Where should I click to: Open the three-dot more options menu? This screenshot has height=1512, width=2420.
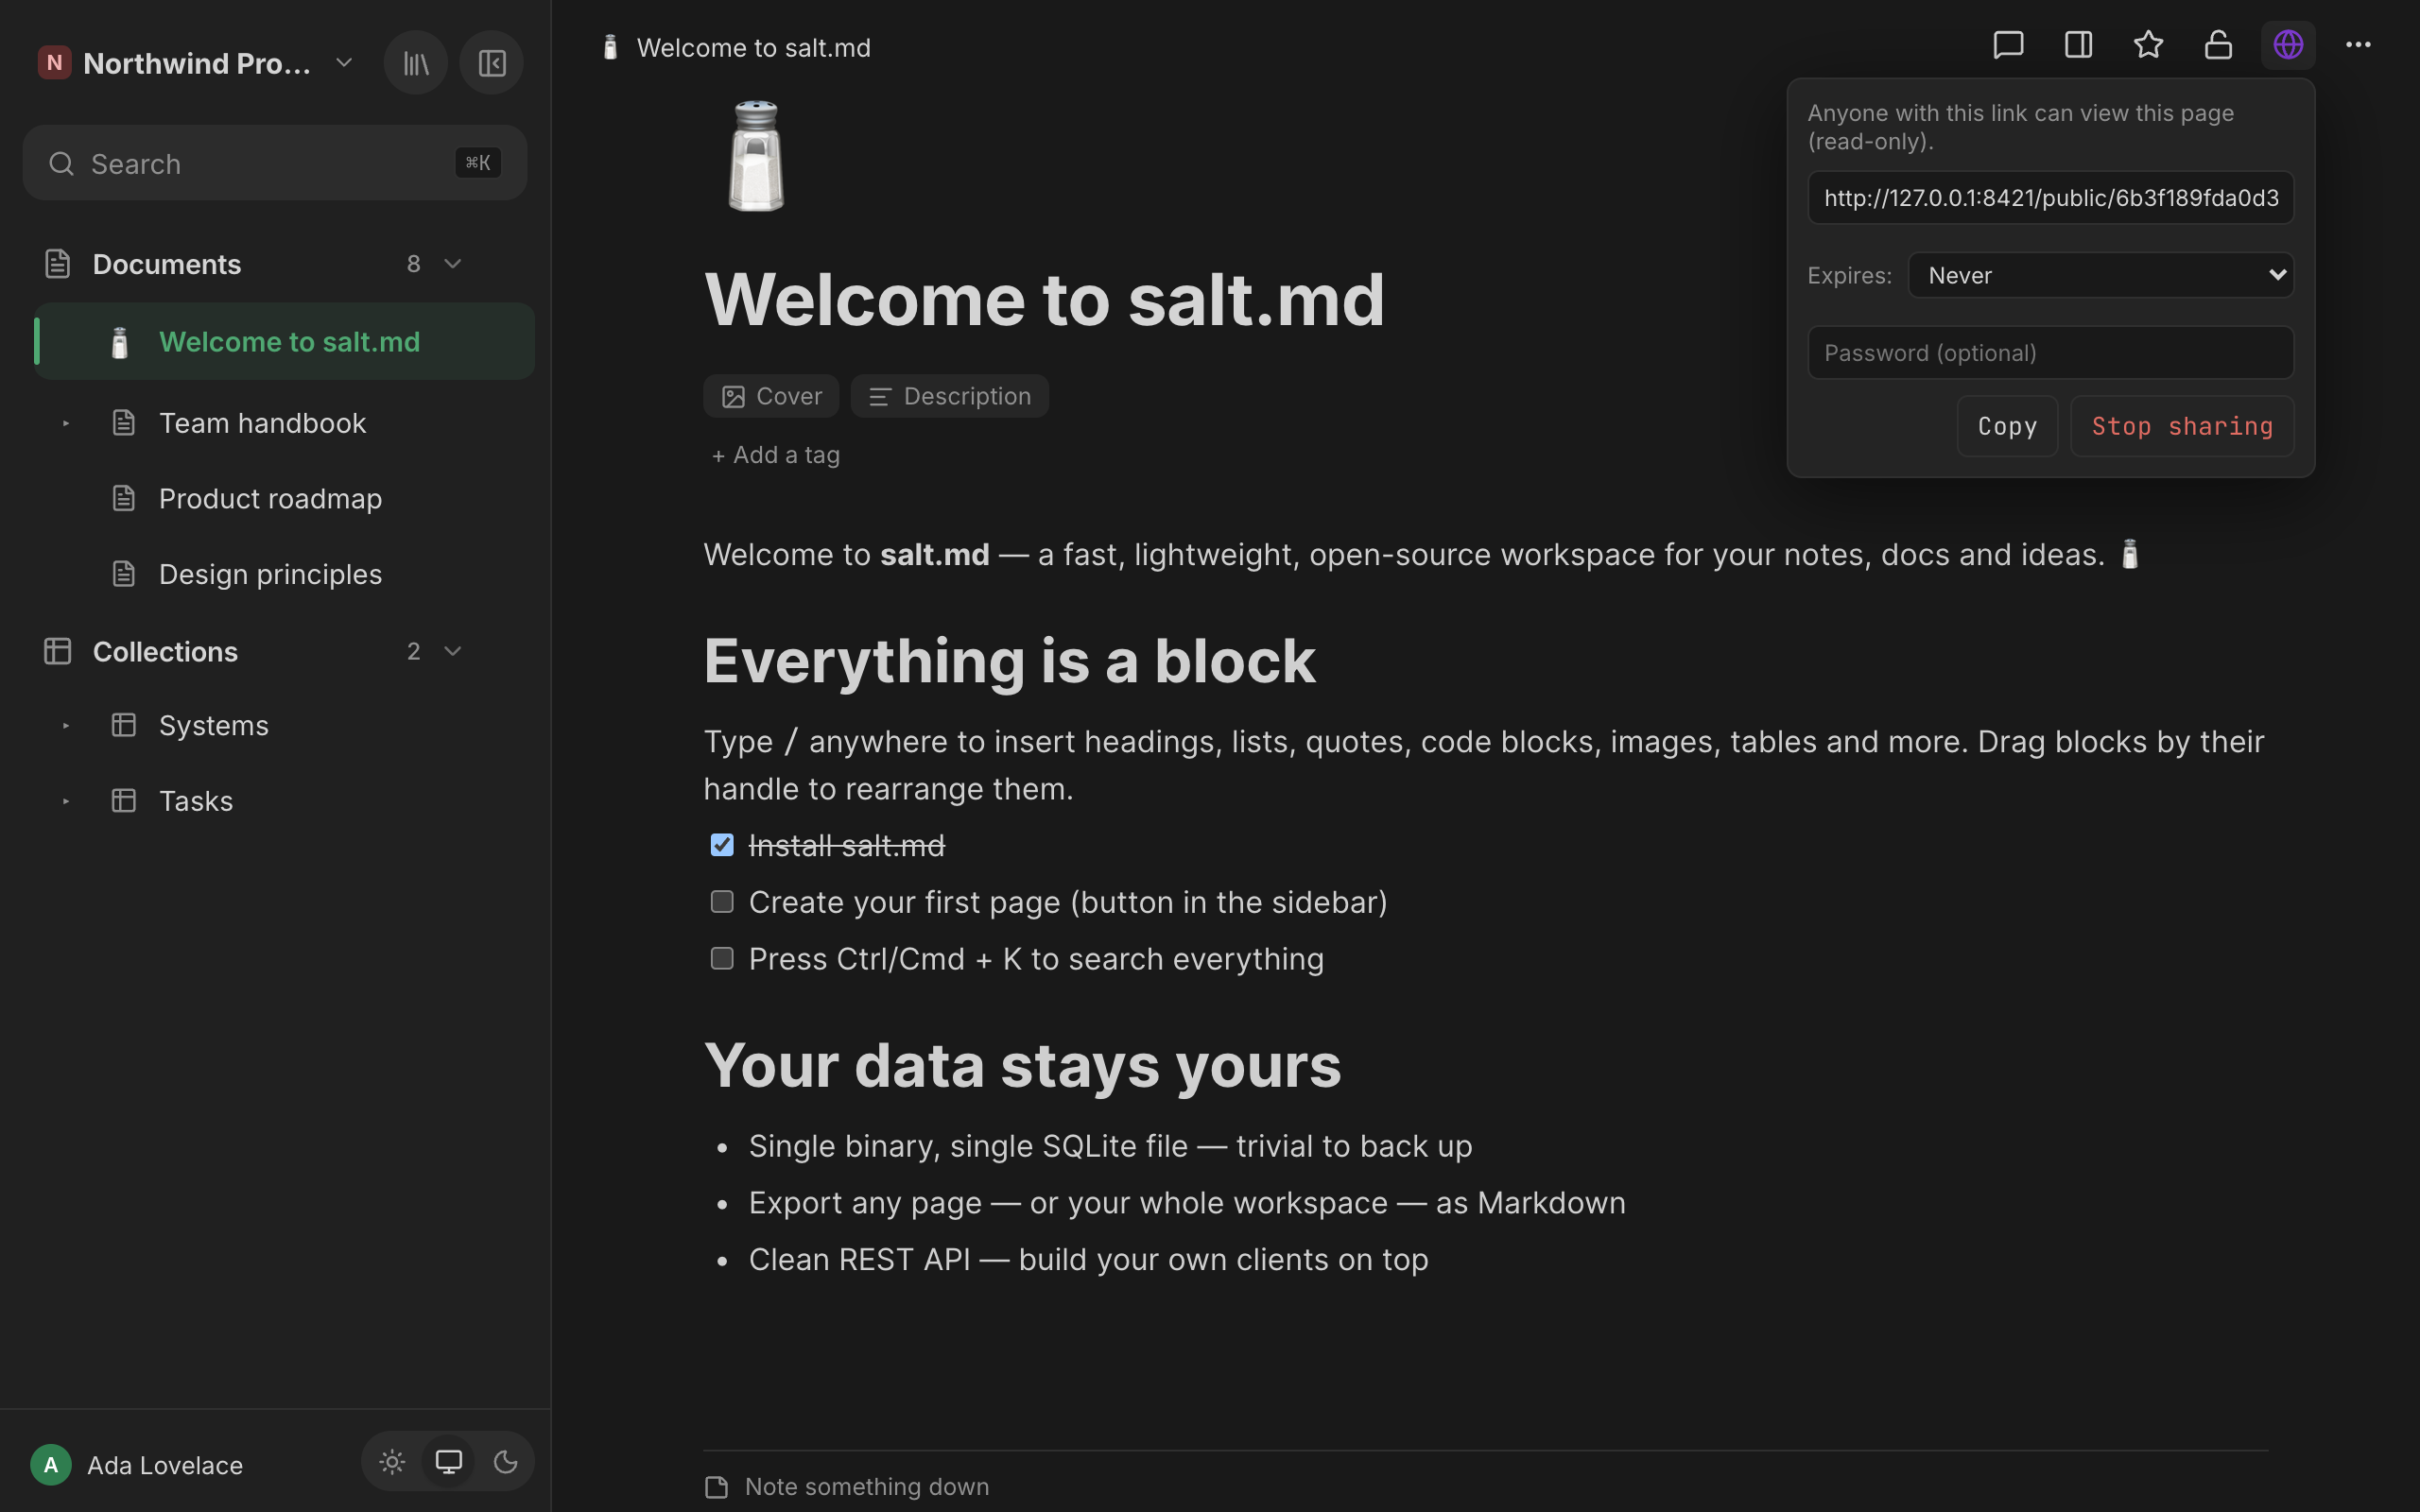click(2358, 45)
